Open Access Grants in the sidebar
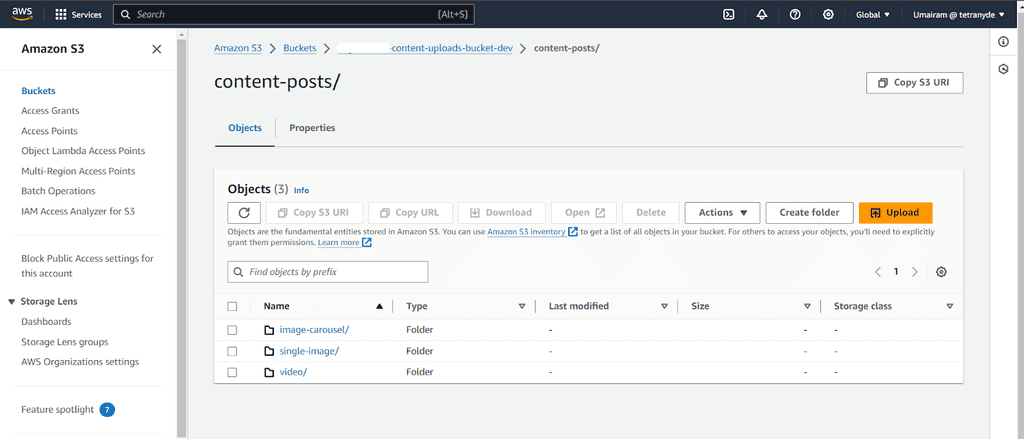1024x439 pixels. click(x=50, y=110)
